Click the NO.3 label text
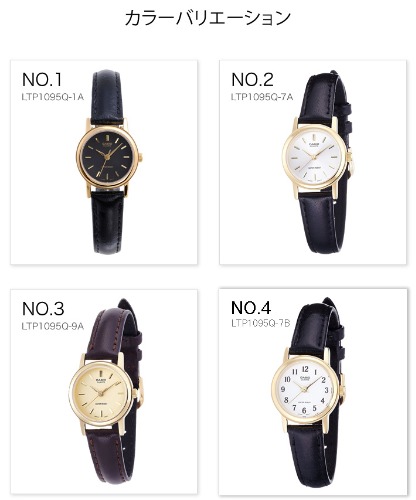This screenshot has width=416, height=500. 43,309
